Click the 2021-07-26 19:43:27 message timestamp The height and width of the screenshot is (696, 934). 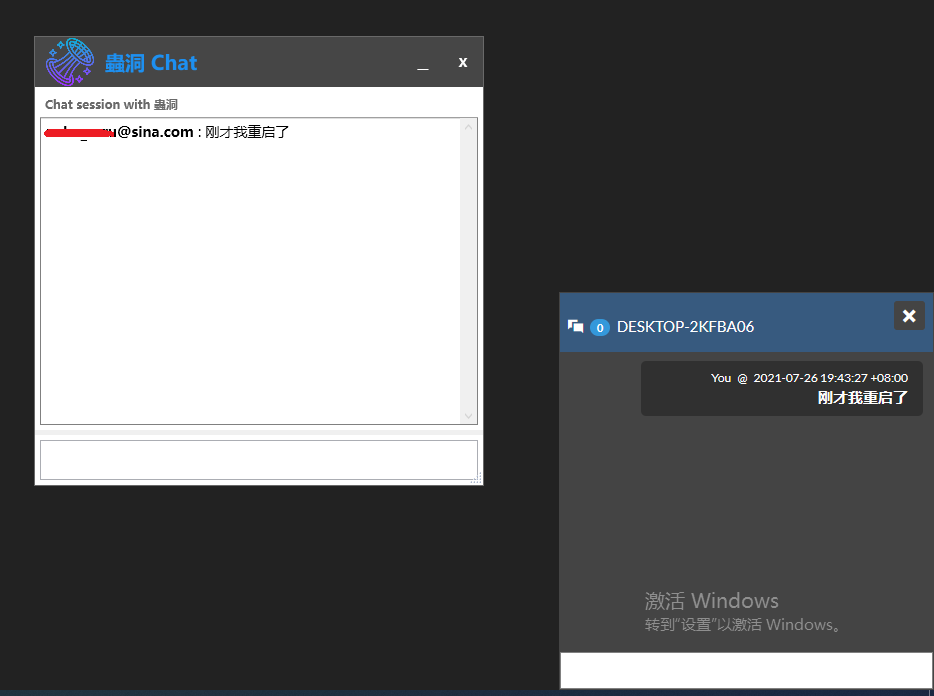(x=830, y=378)
